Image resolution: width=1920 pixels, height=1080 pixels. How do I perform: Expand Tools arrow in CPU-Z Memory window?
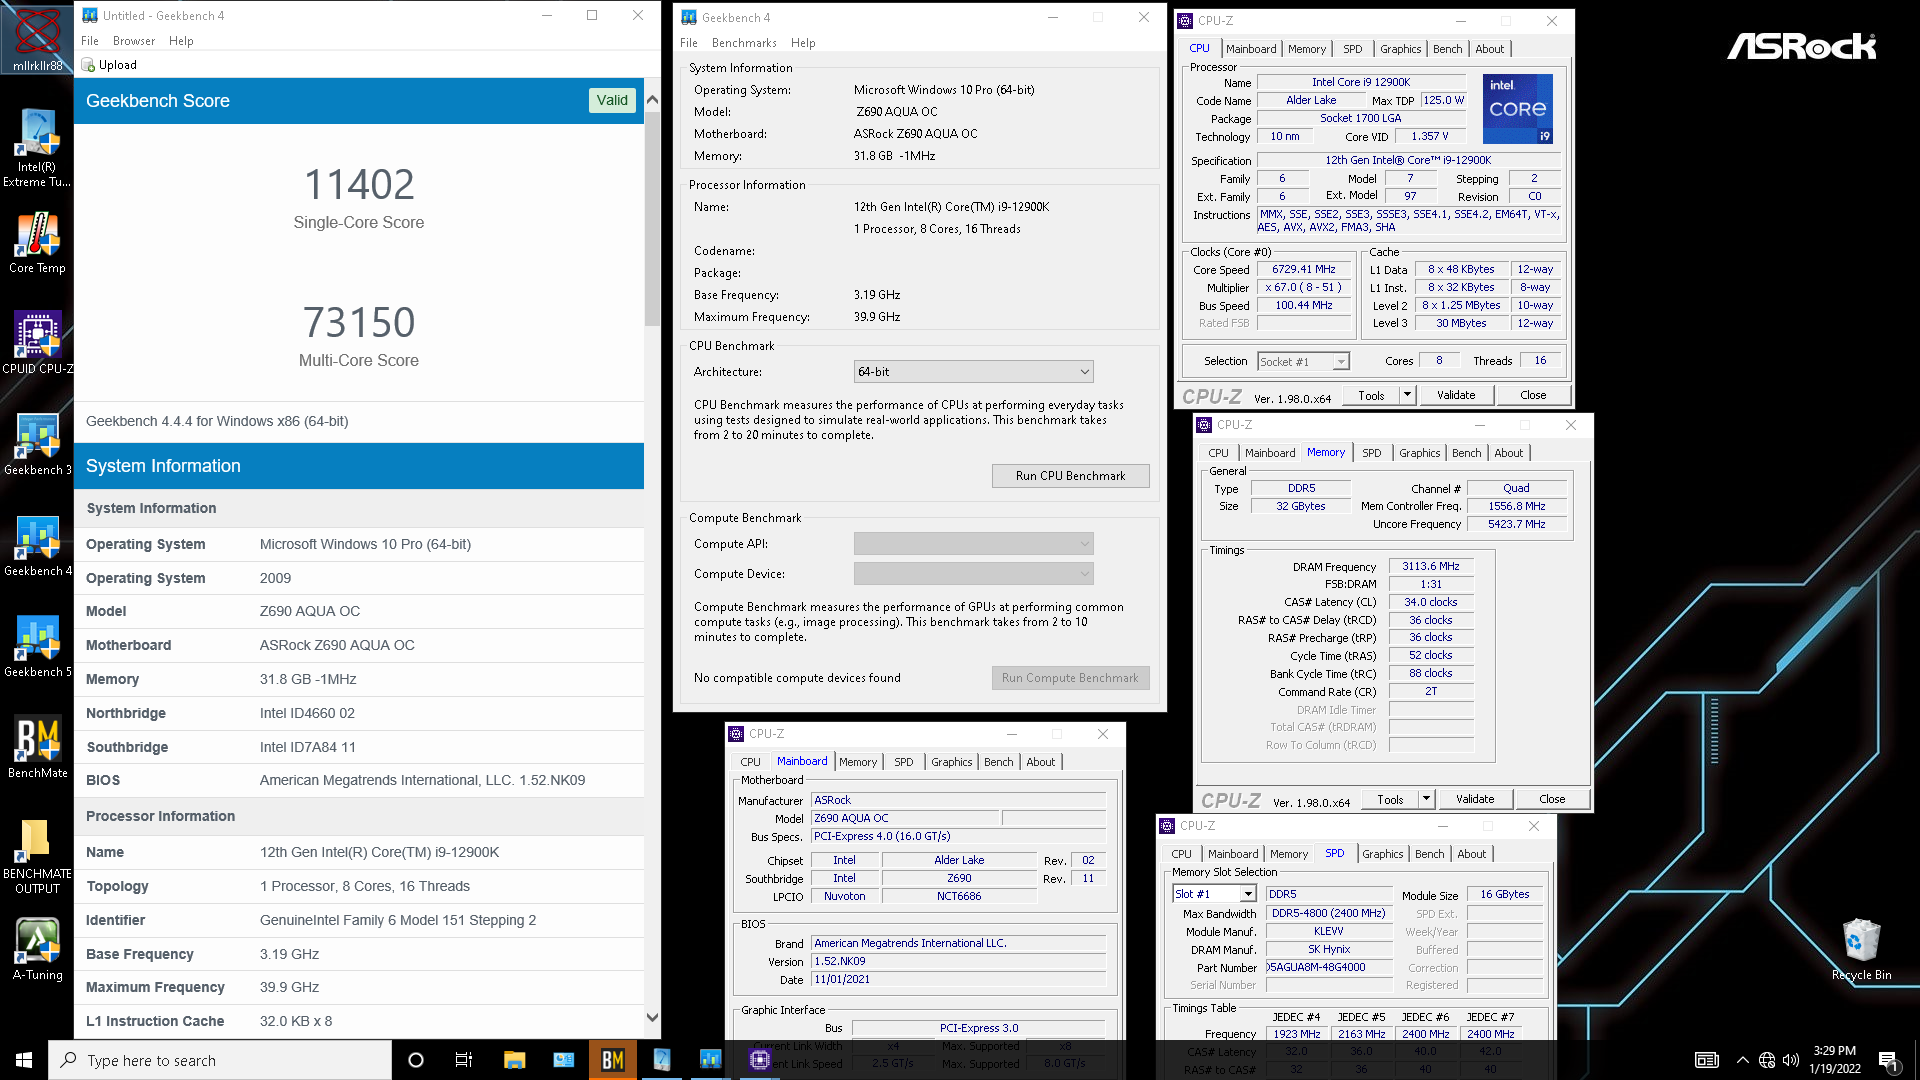click(1426, 799)
